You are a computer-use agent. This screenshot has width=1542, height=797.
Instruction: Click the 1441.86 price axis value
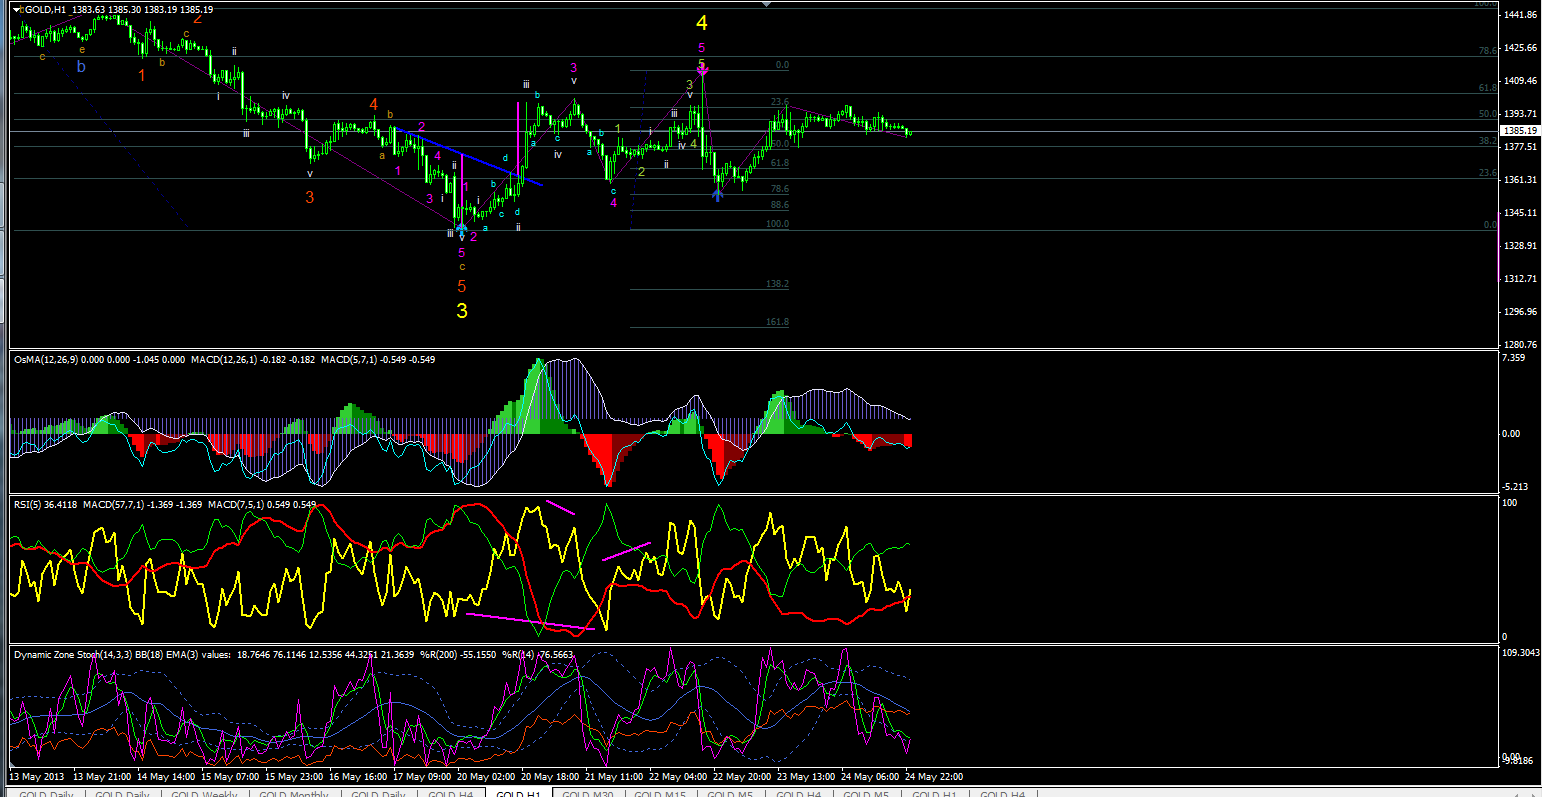(1519, 15)
